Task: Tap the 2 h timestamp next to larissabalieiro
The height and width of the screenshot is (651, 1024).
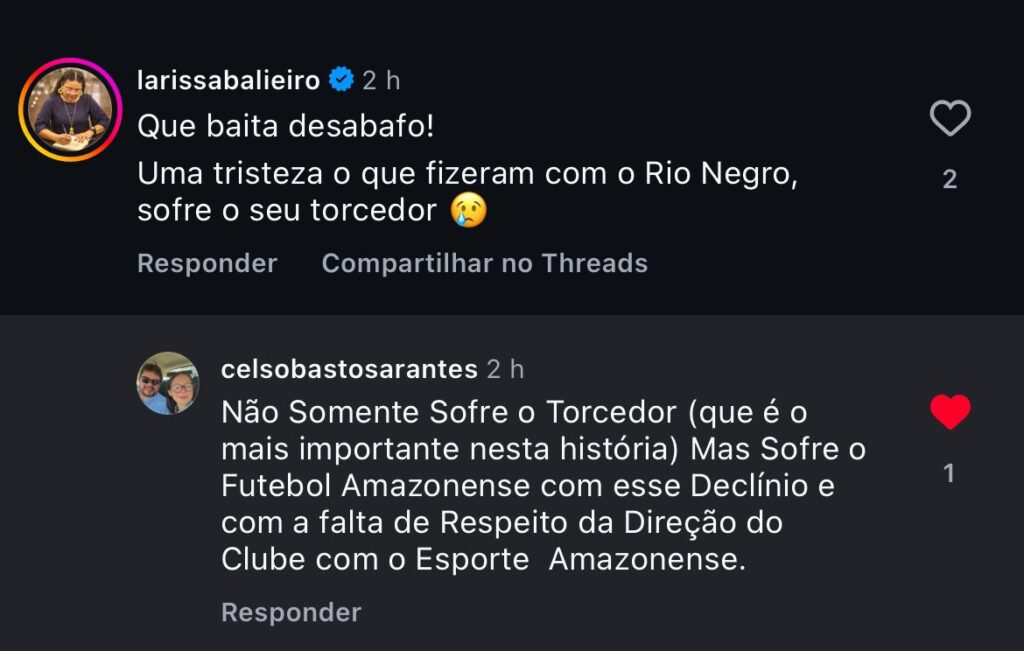Action: click(381, 80)
